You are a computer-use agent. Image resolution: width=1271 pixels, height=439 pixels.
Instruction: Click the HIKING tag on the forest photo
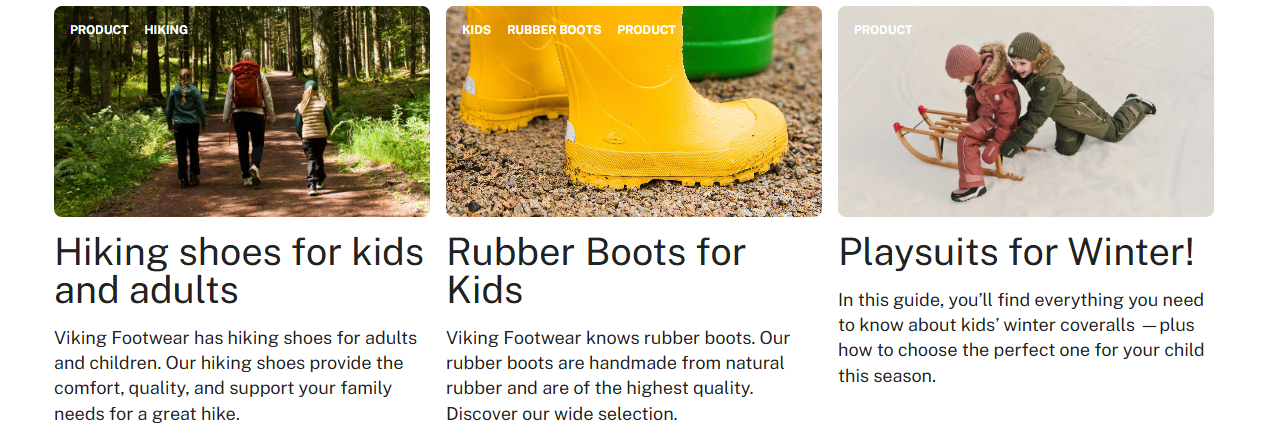click(166, 30)
